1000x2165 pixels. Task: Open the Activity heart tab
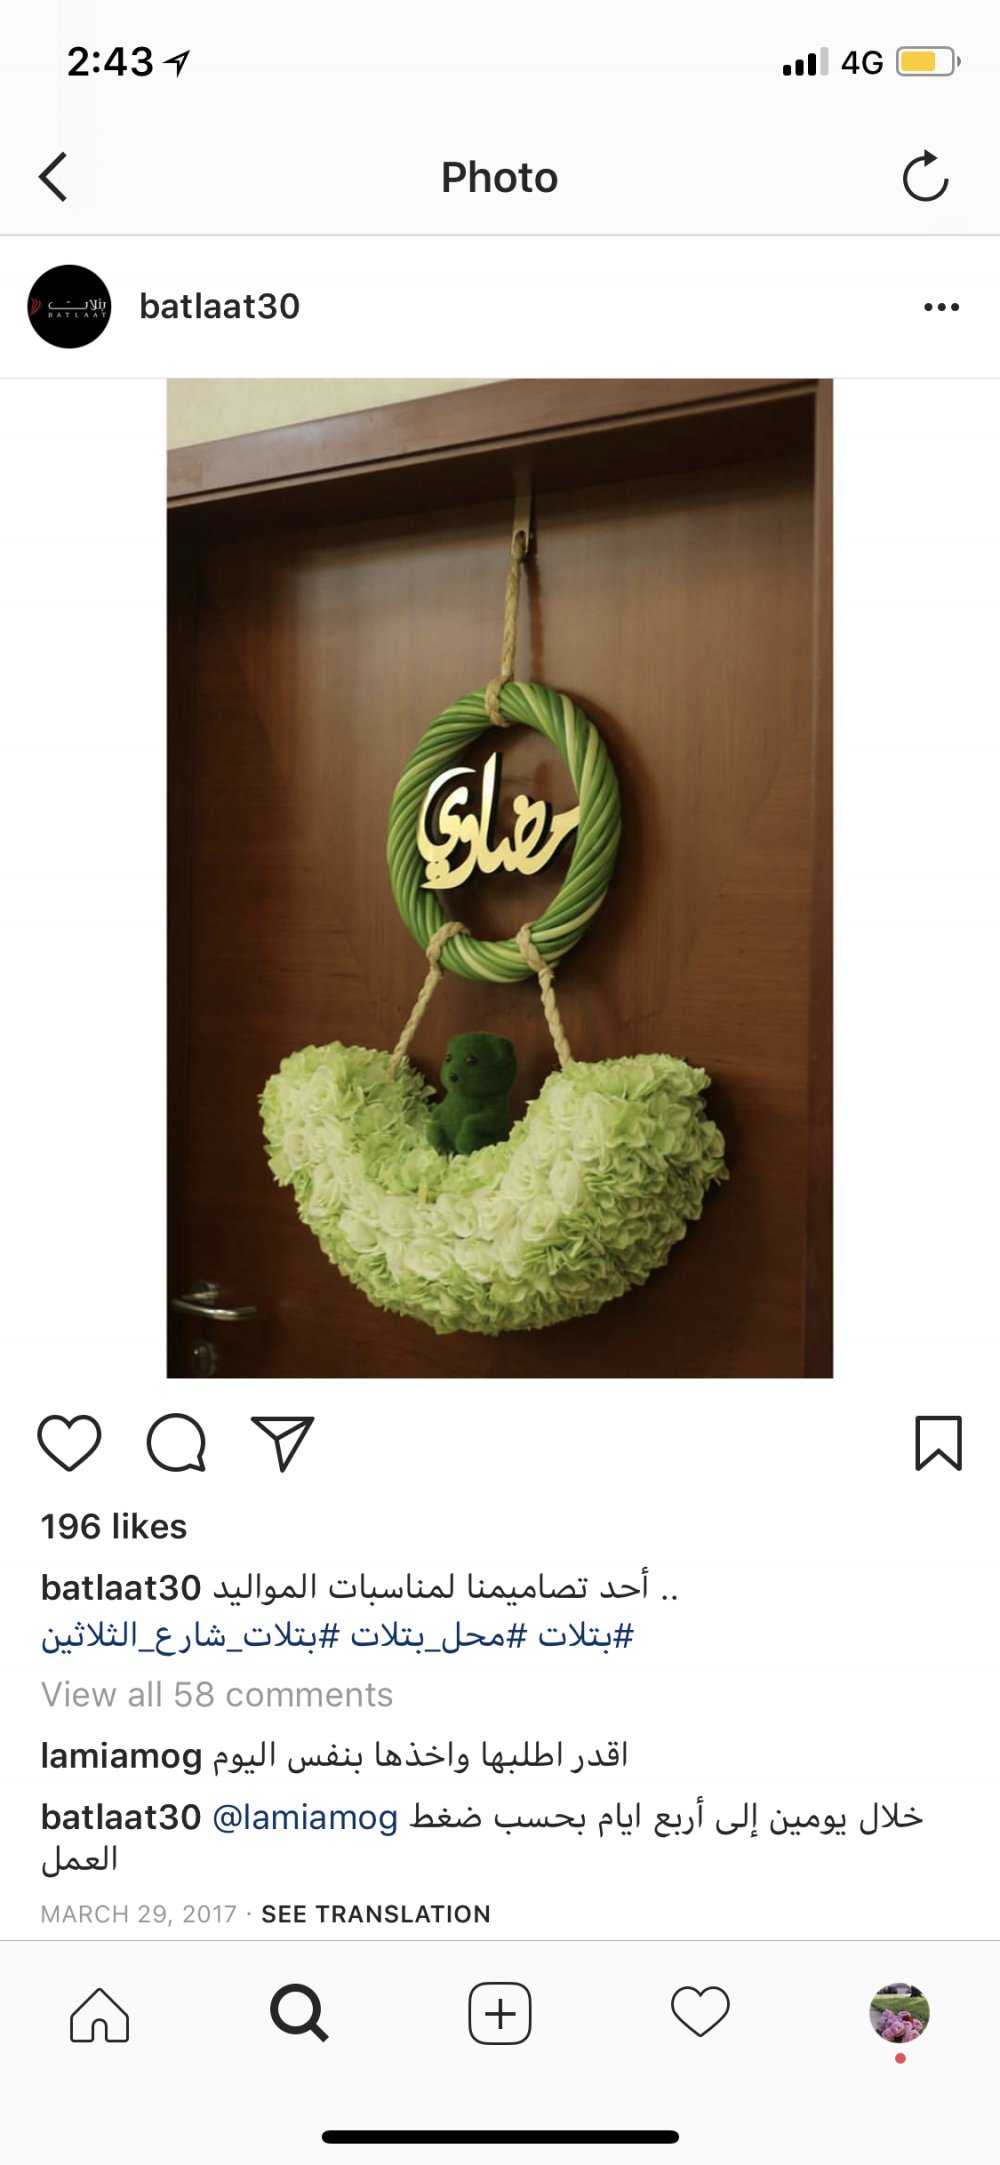click(700, 2013)
